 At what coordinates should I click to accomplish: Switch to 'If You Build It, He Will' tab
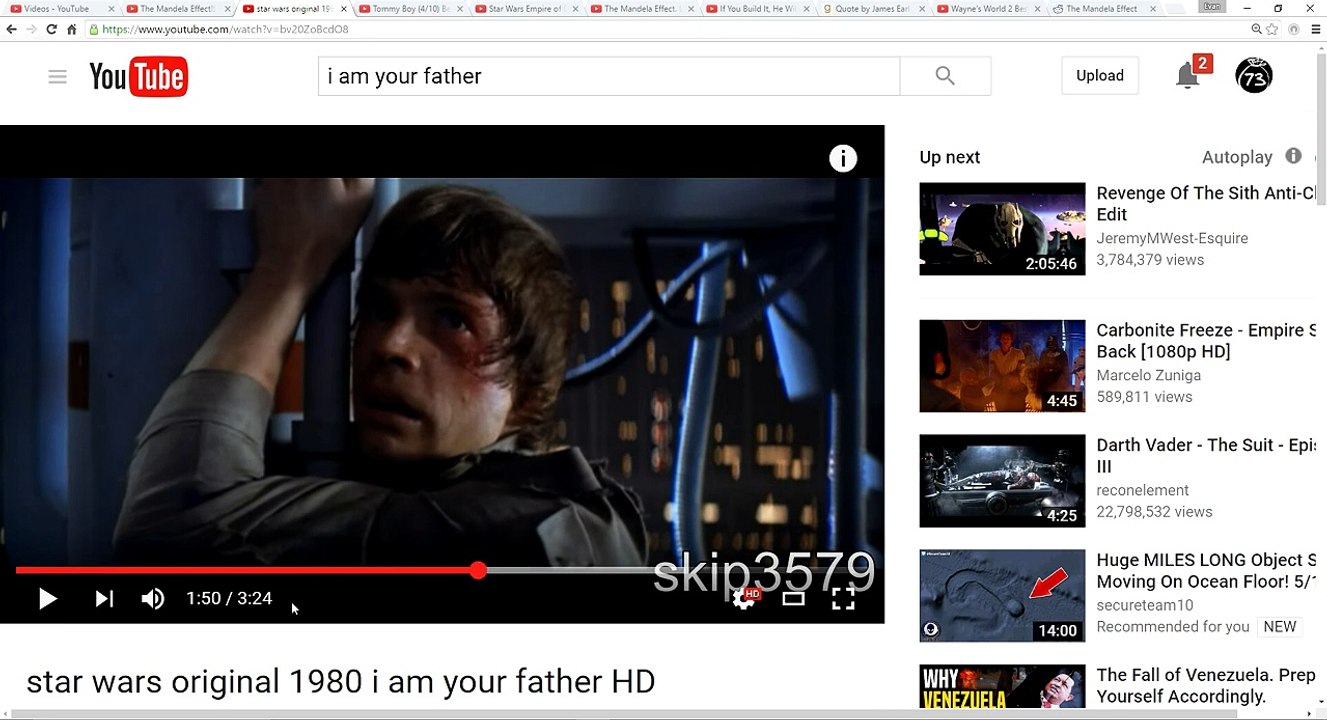point(757,9)
